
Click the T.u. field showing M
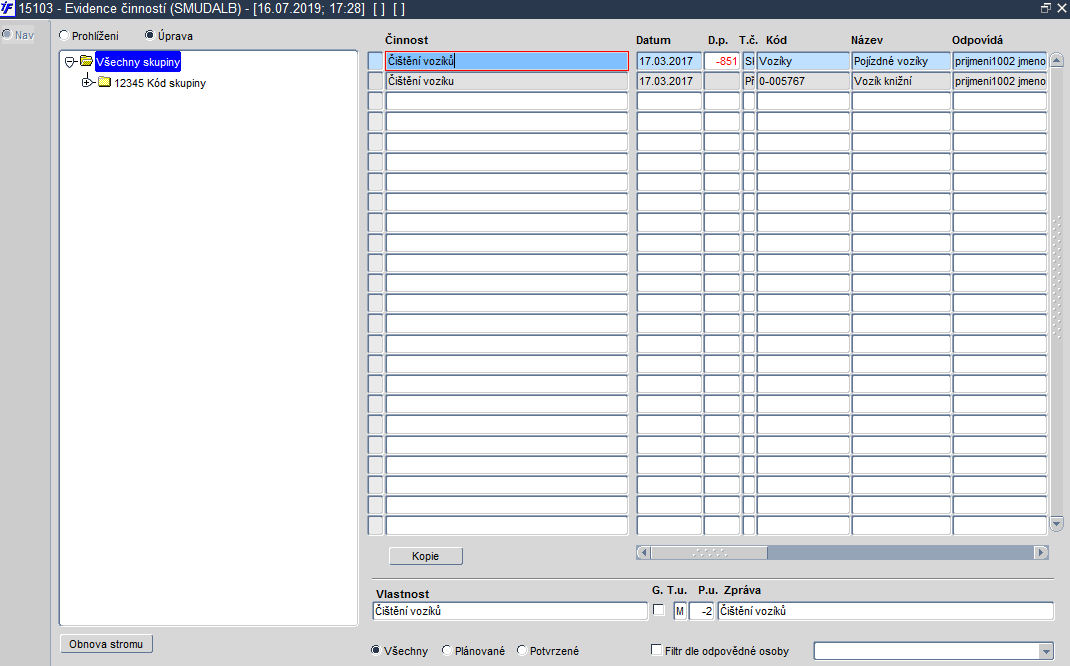[680, 611]
